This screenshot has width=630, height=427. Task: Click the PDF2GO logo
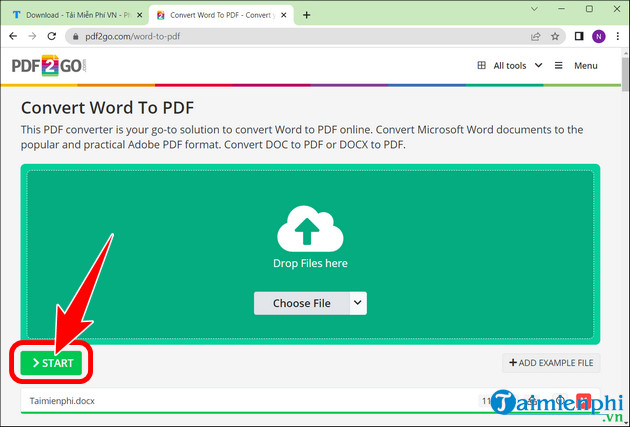[49, 65]
